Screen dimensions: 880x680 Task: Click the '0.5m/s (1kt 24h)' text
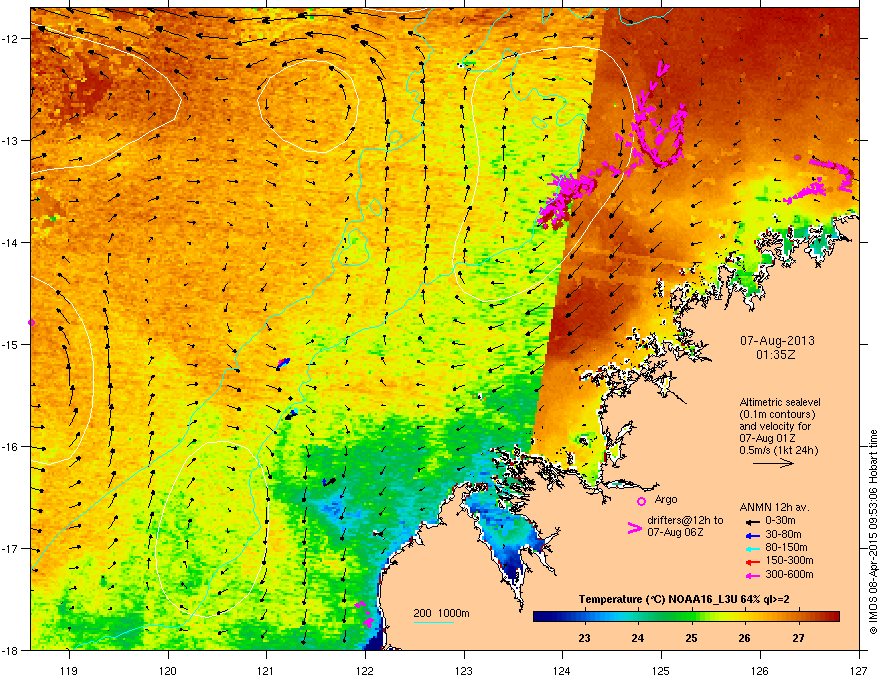pos(779,450)
